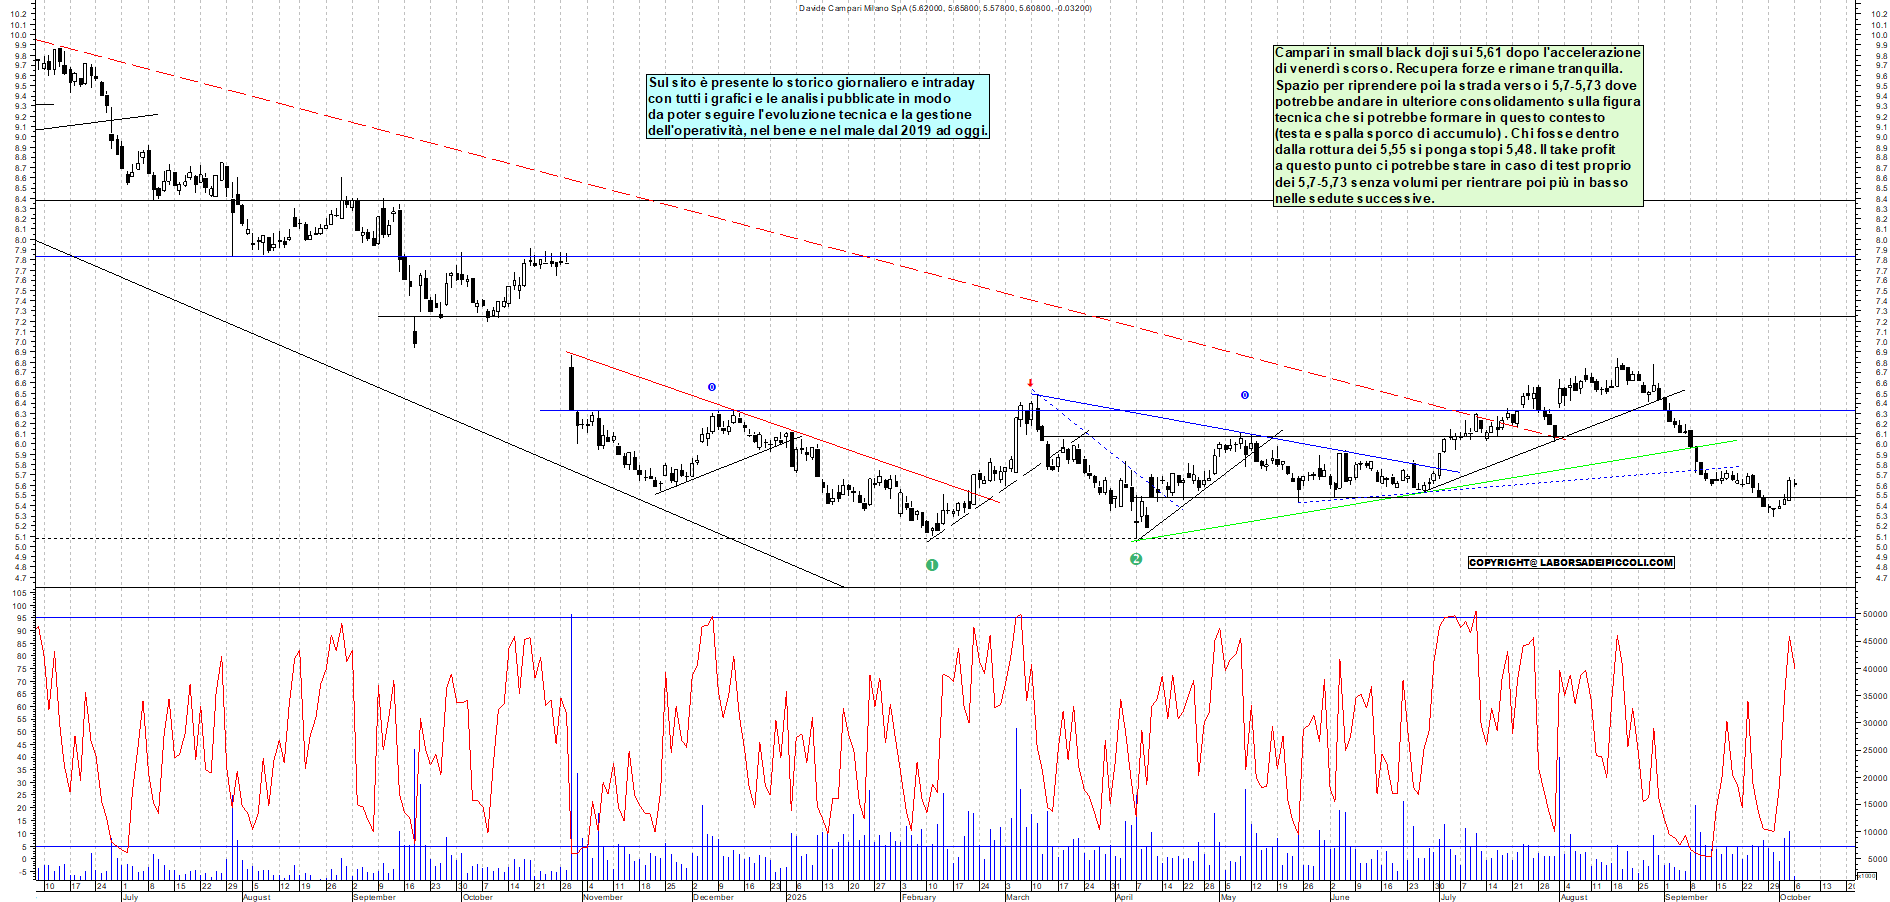The image size is (1890, 902).
Task: Click the June label on the time axis
Action: pos(1340,897)
